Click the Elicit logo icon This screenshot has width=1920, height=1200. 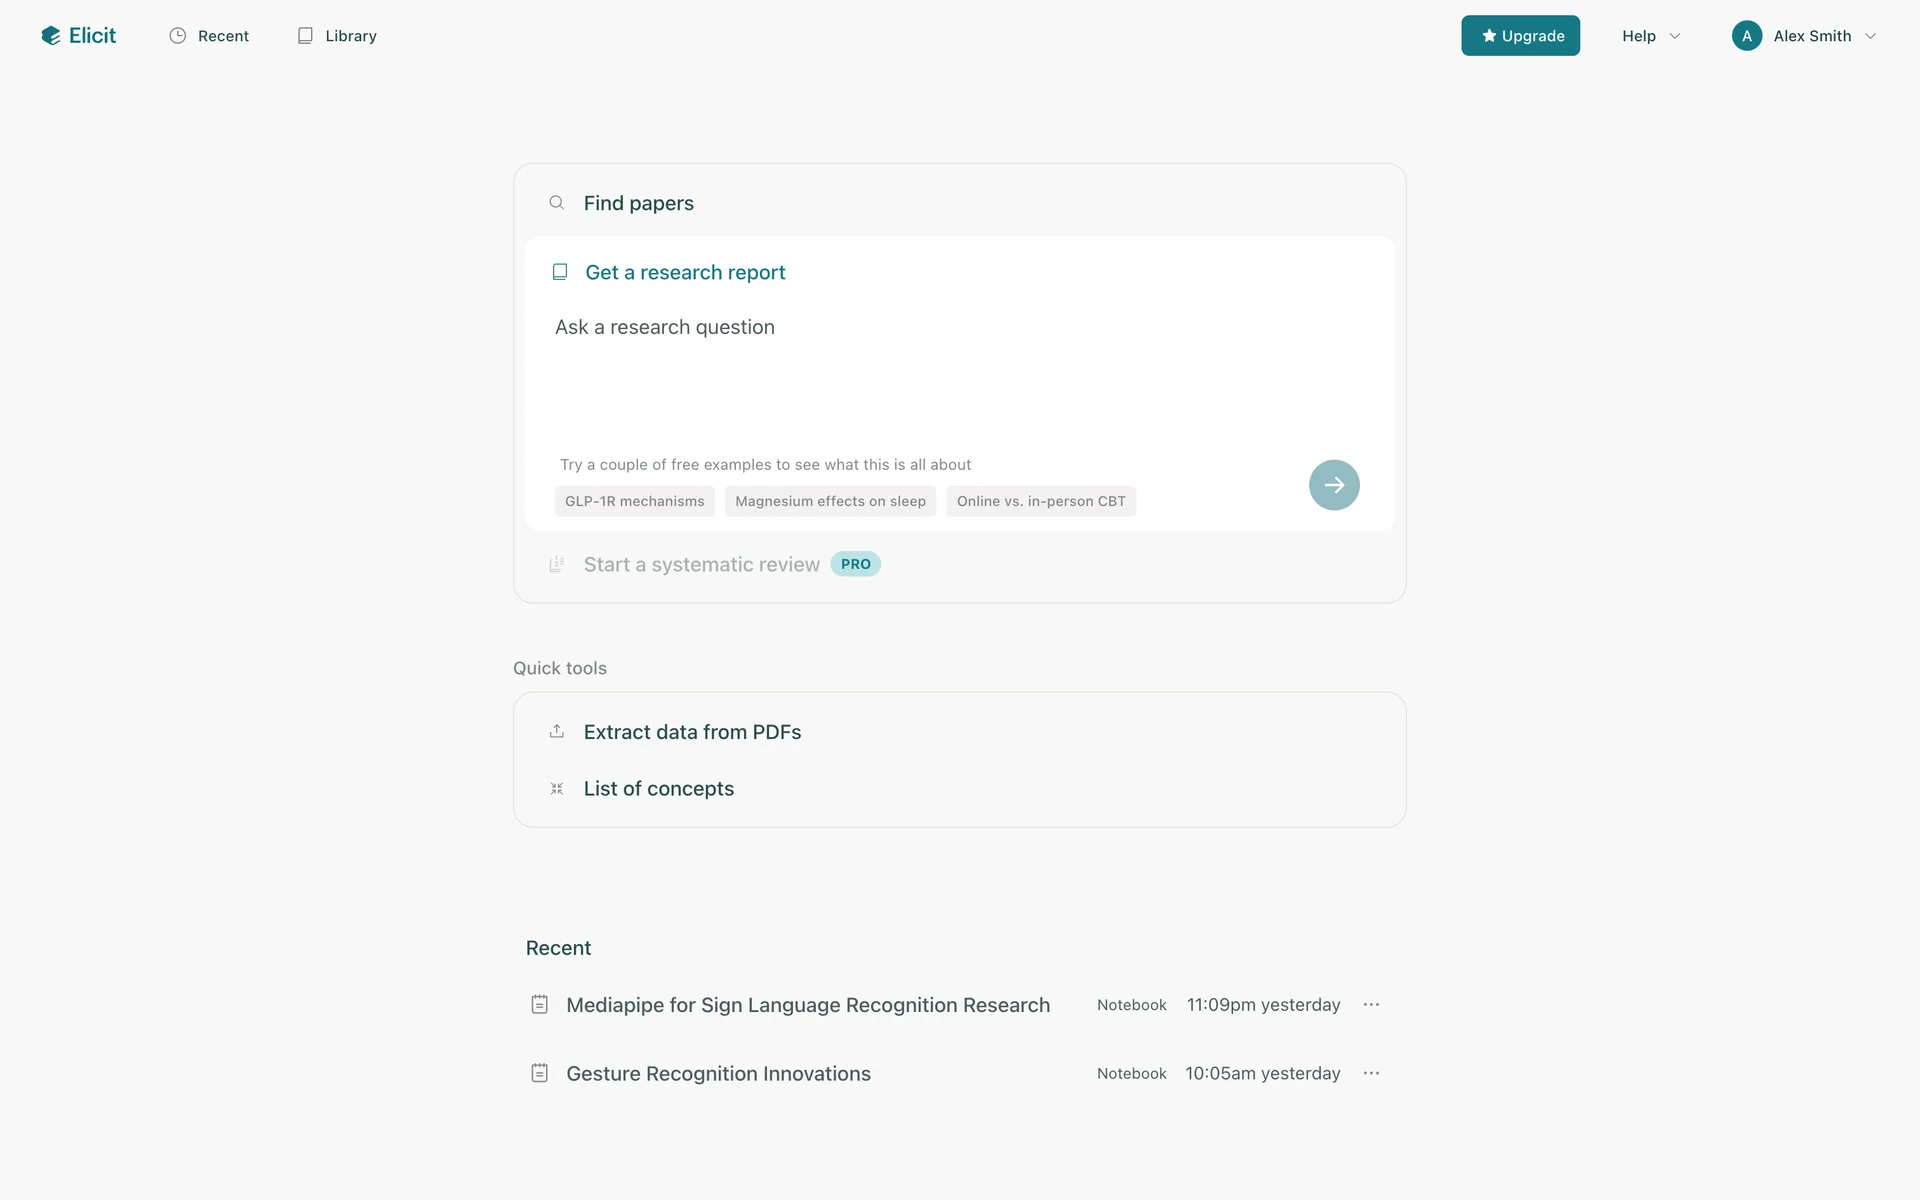click(51, 36)
